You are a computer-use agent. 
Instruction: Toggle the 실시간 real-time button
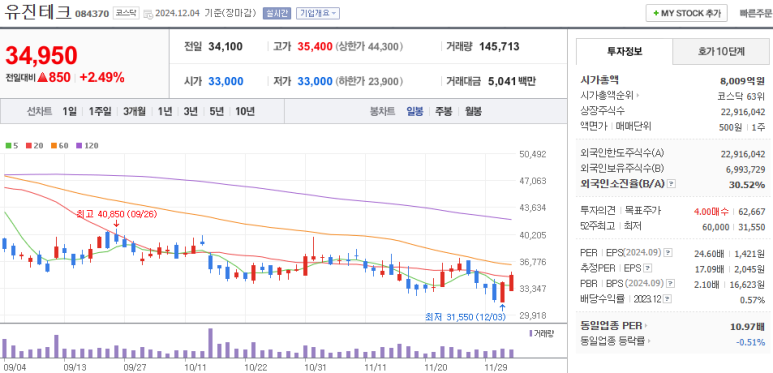277,13
